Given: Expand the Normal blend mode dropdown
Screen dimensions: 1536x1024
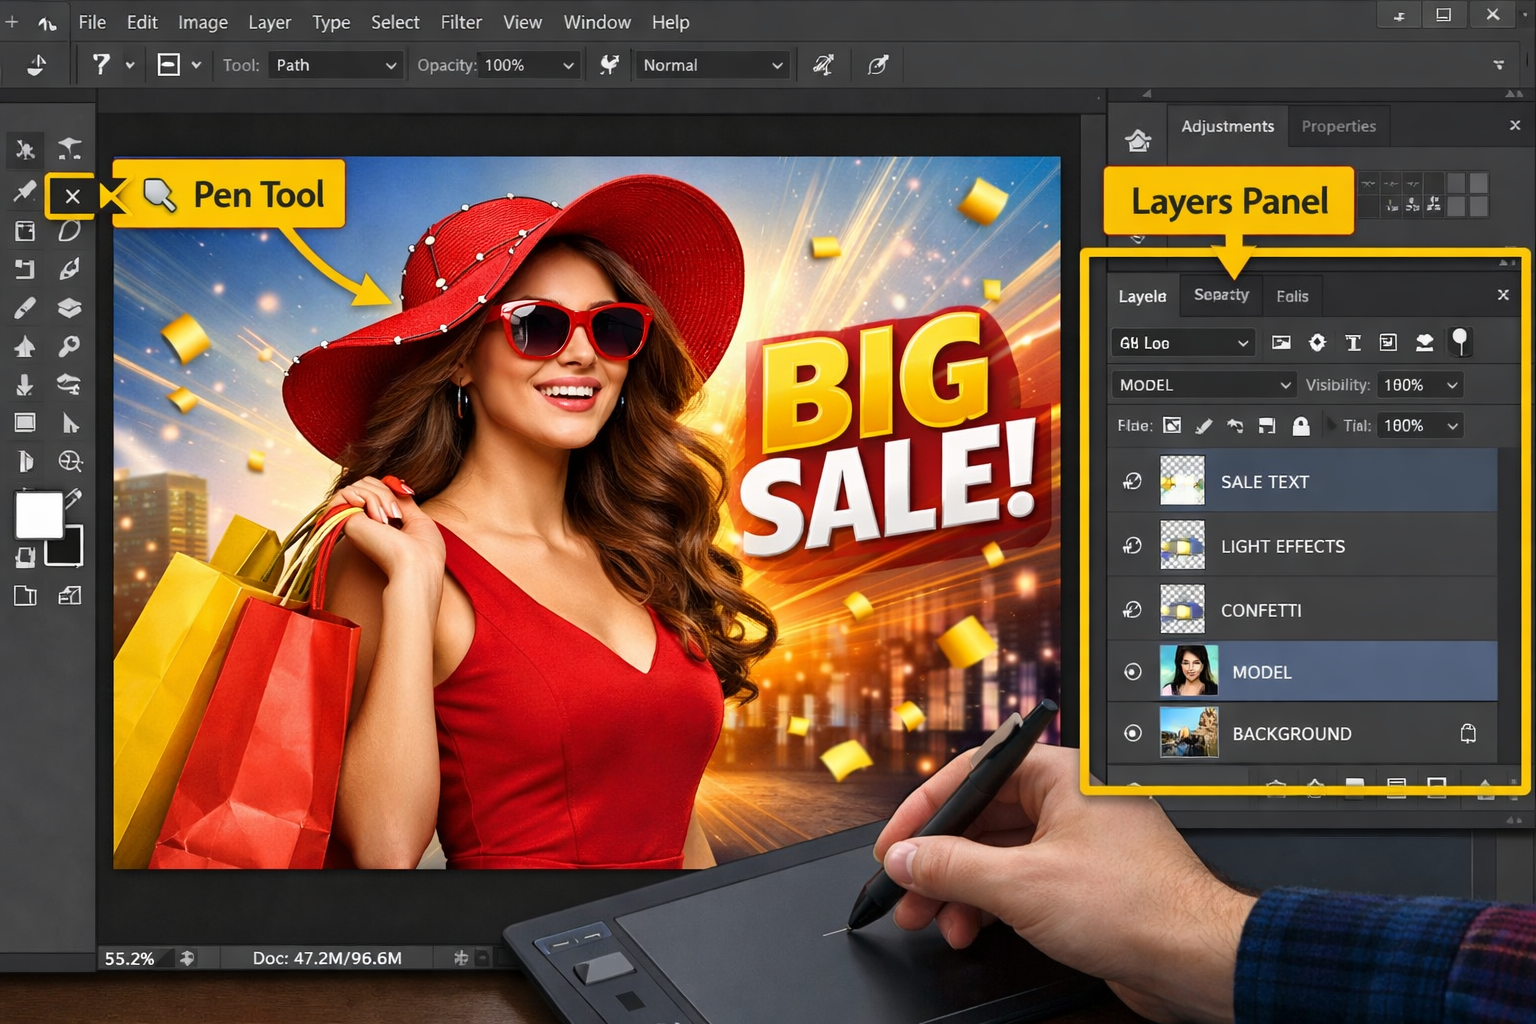Looking at the screenshot, I should [x=712, y=65].
